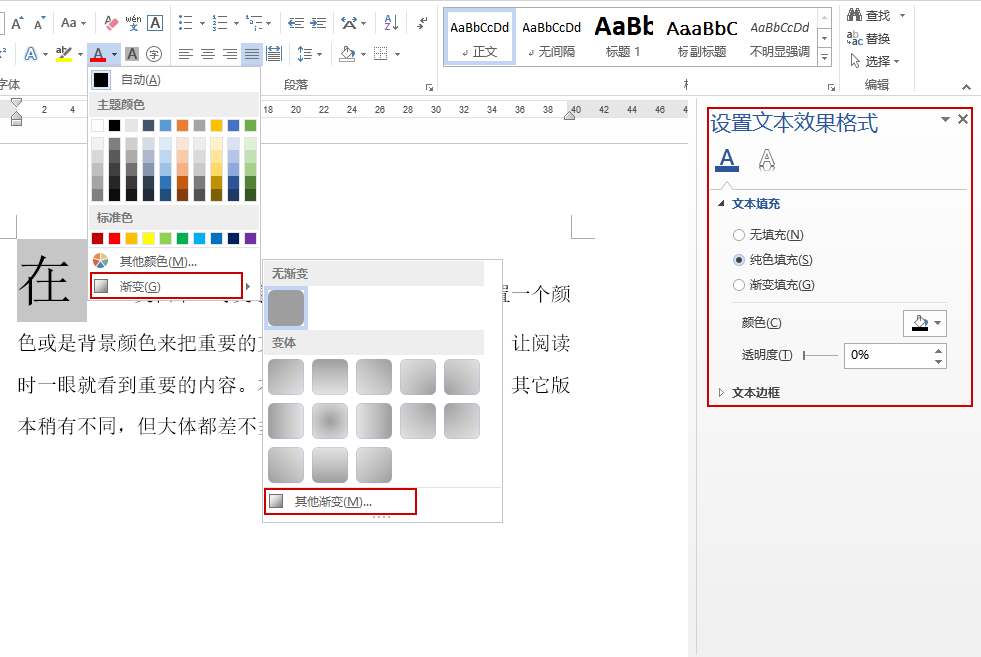Switch to the text effects tab in pane

pyautogui.click(x=767, y=160)
